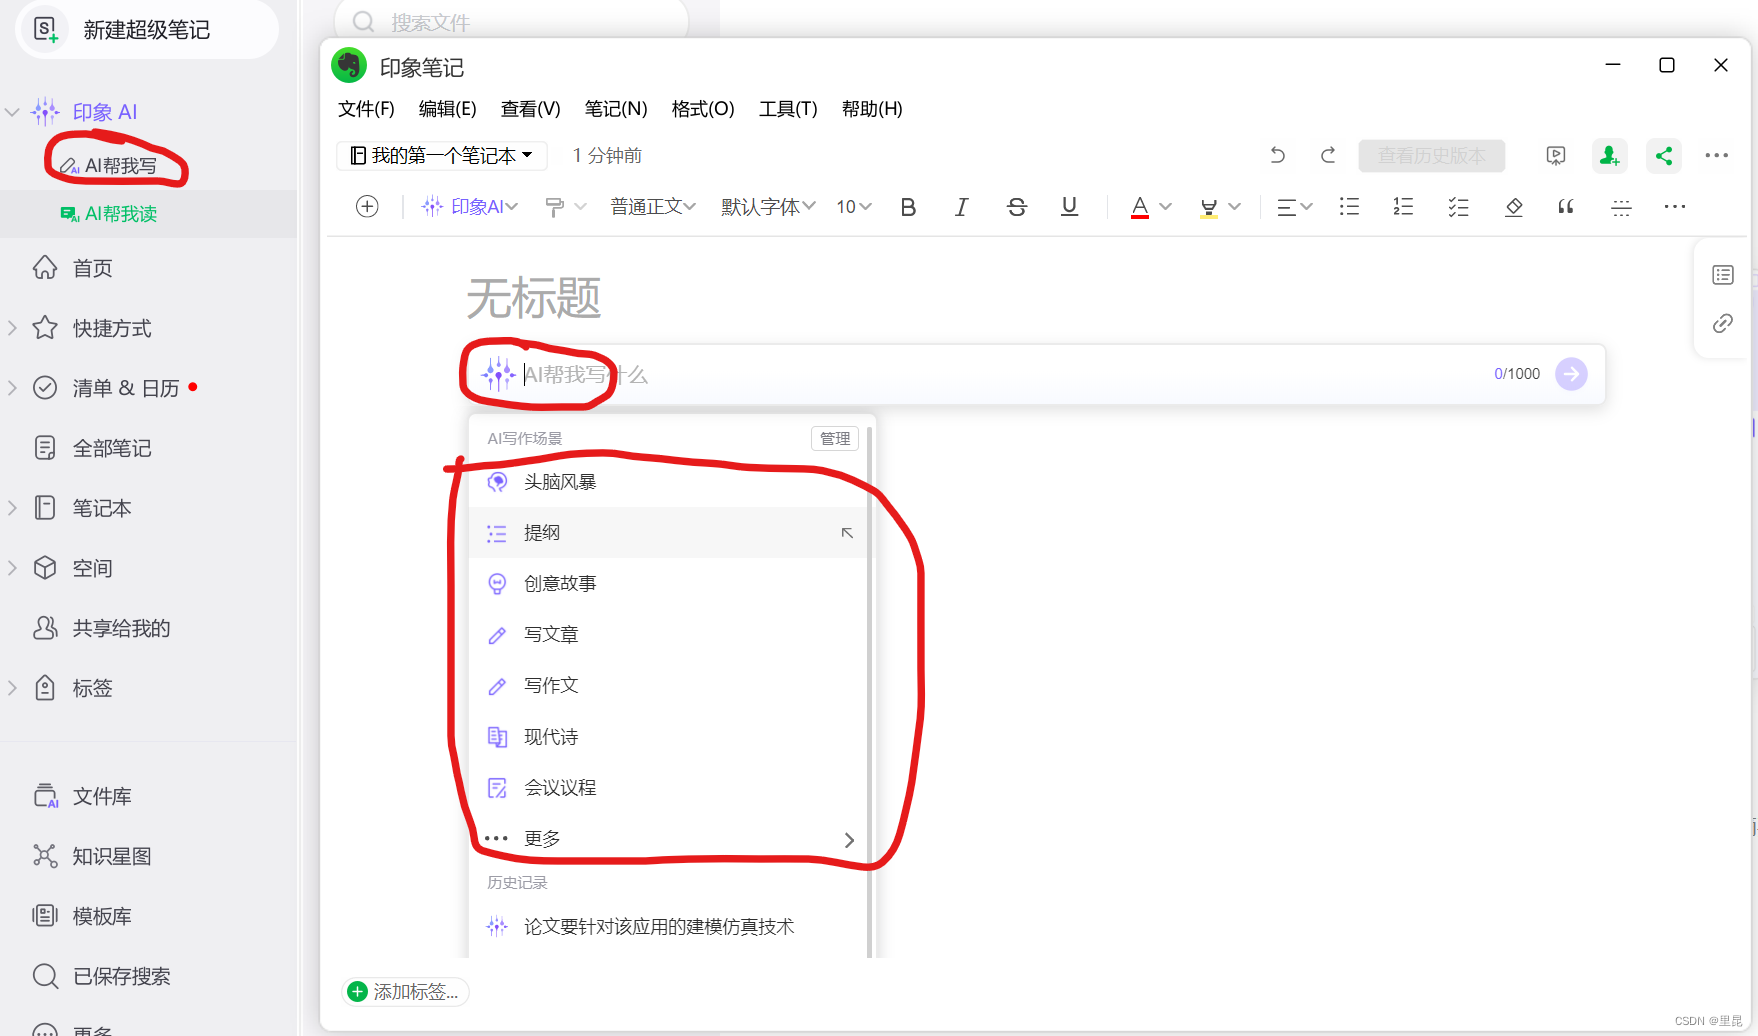Screen dimensions: 1758x1036
Task: Select 头脑风暴 writing scene
Action: coord(669,482)
